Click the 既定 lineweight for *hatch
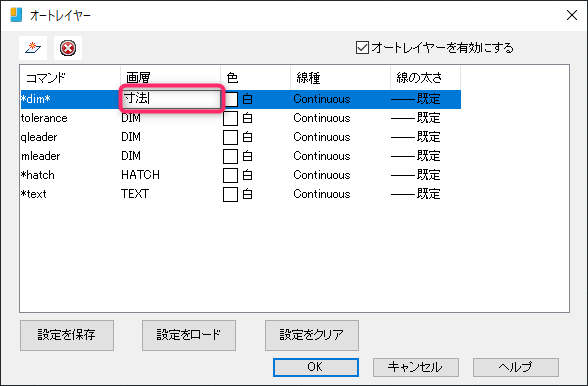 416,175
